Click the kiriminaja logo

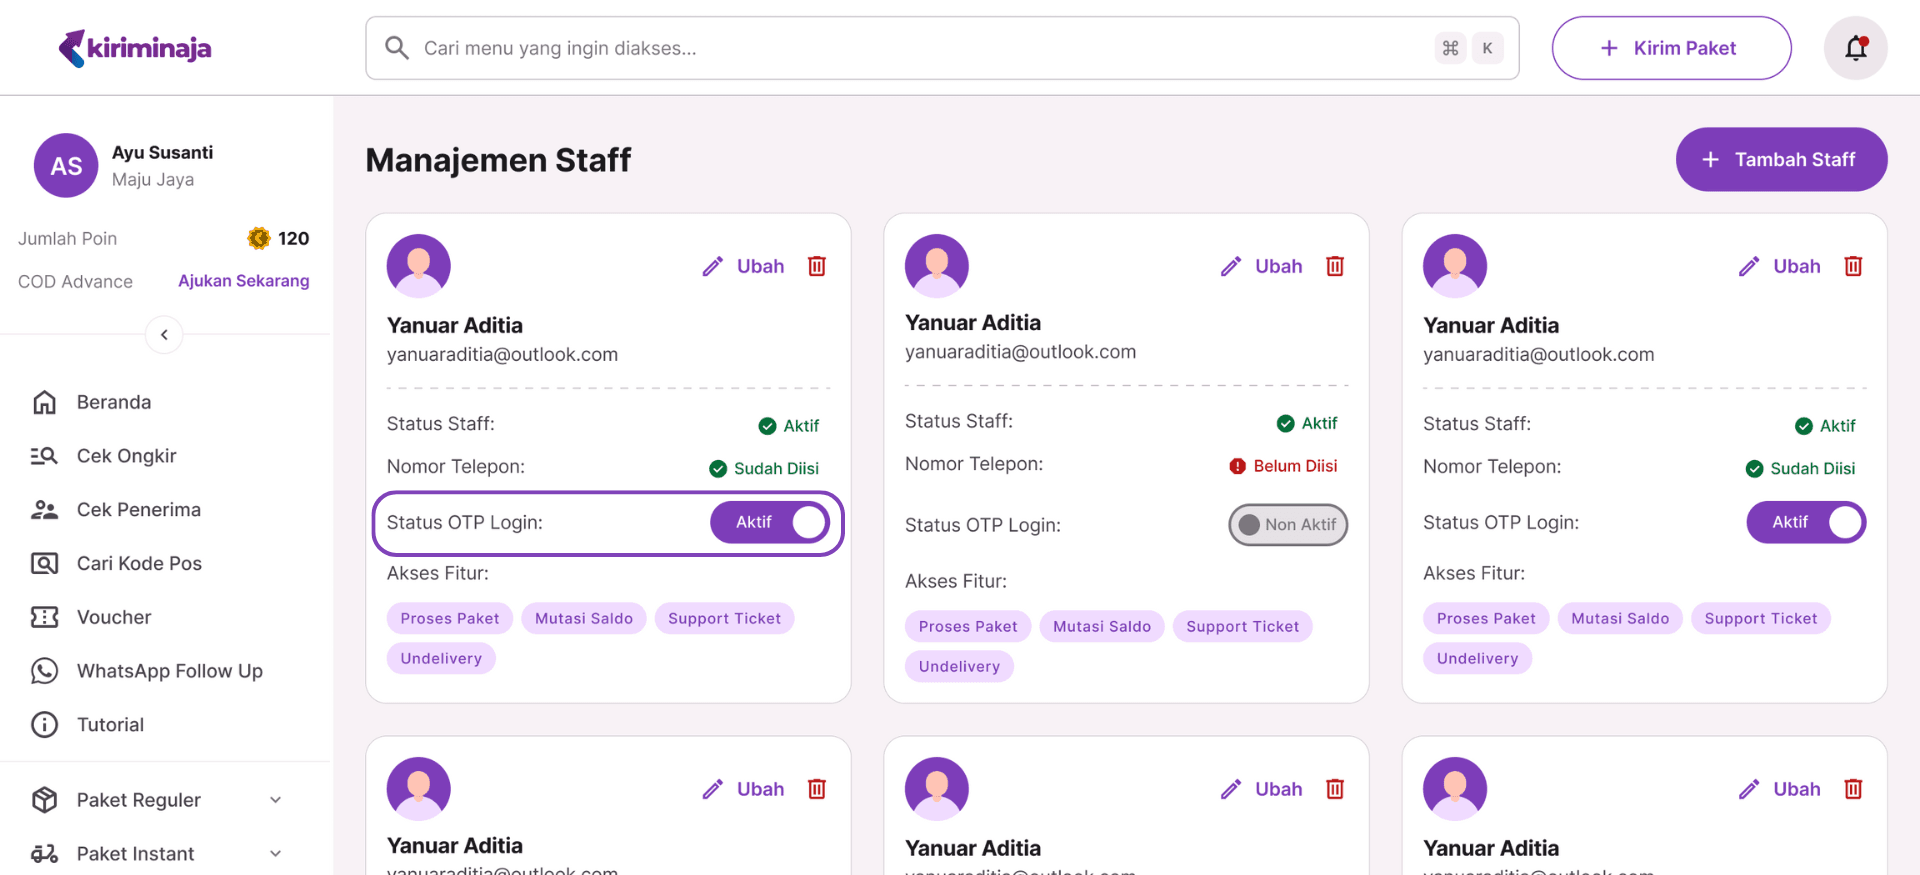(x=135, y=48)
